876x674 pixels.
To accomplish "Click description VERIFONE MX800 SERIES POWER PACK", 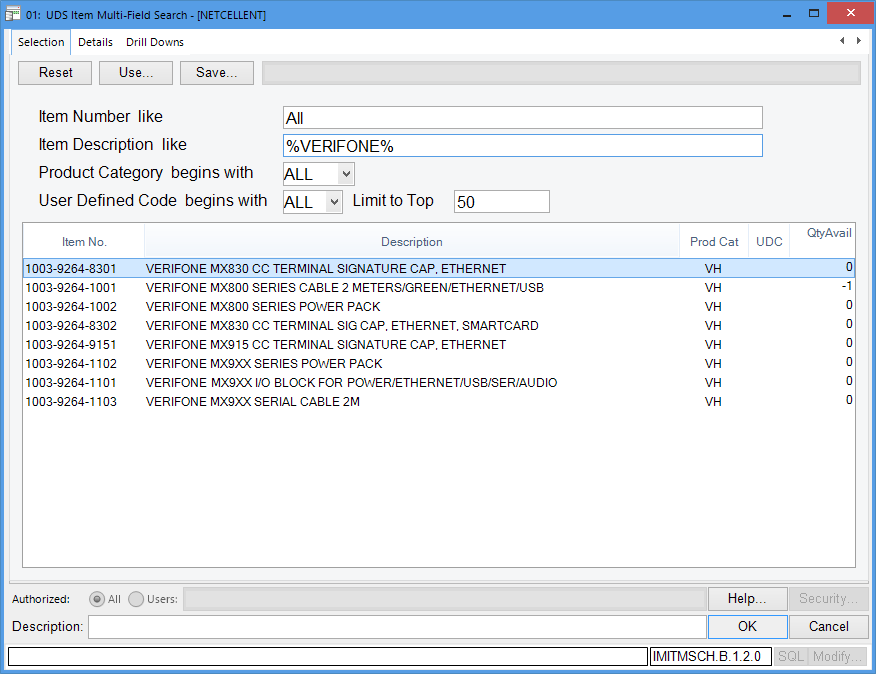I will point(263,306).
